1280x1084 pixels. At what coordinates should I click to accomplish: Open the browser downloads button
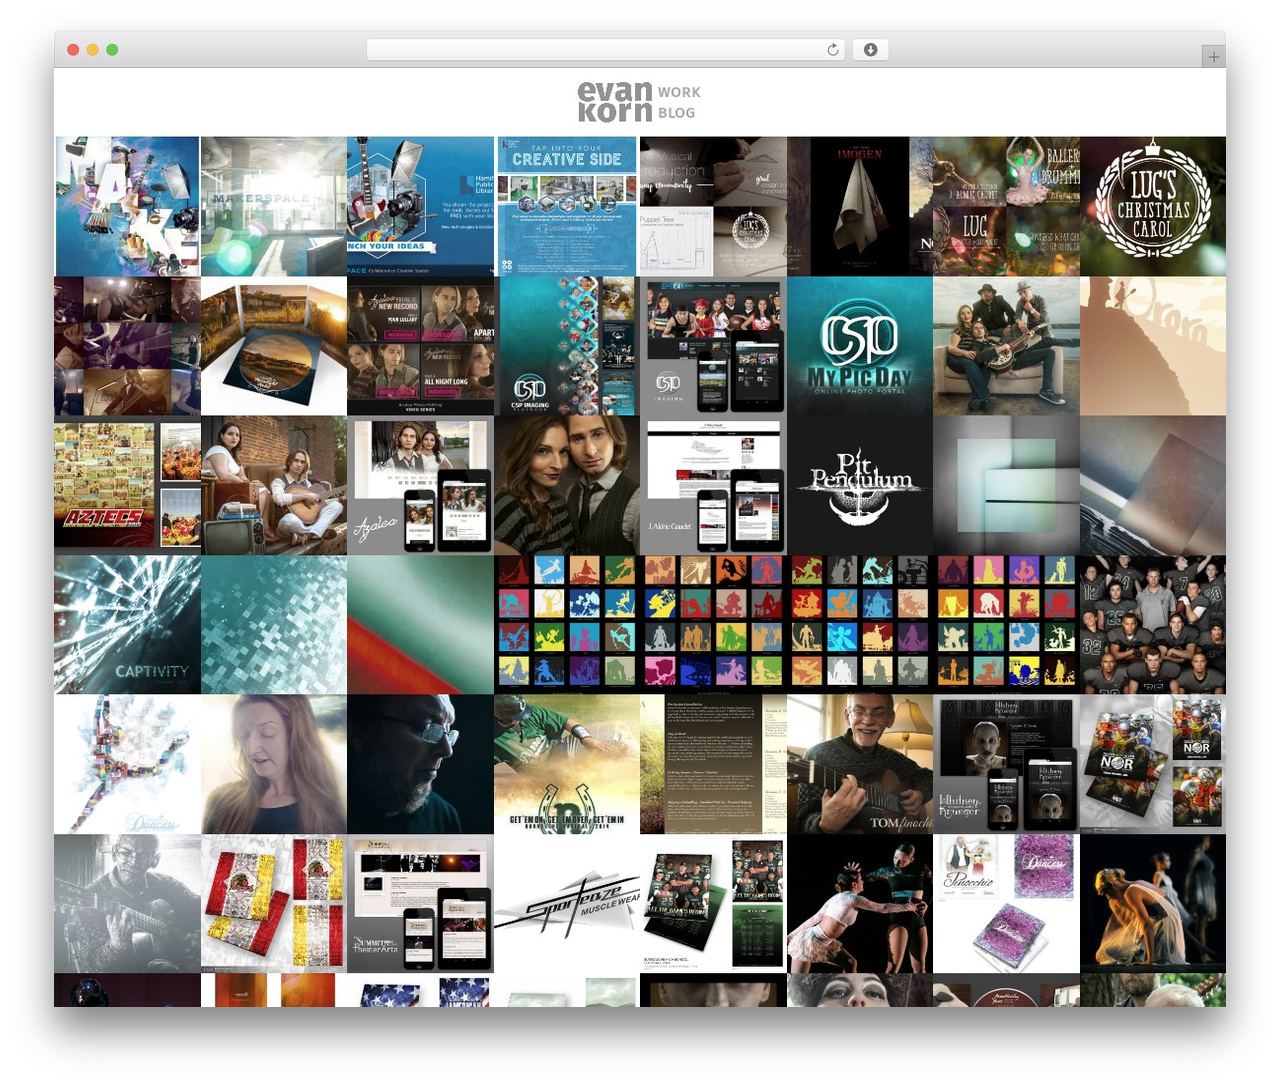pyautogui.click(x=870, y=50)
